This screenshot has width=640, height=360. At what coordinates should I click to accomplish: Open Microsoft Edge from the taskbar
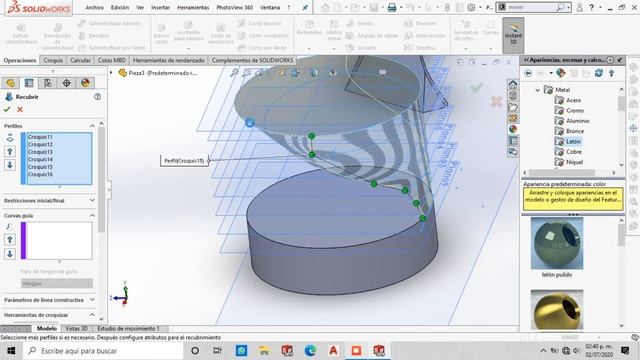click(310, 351)
